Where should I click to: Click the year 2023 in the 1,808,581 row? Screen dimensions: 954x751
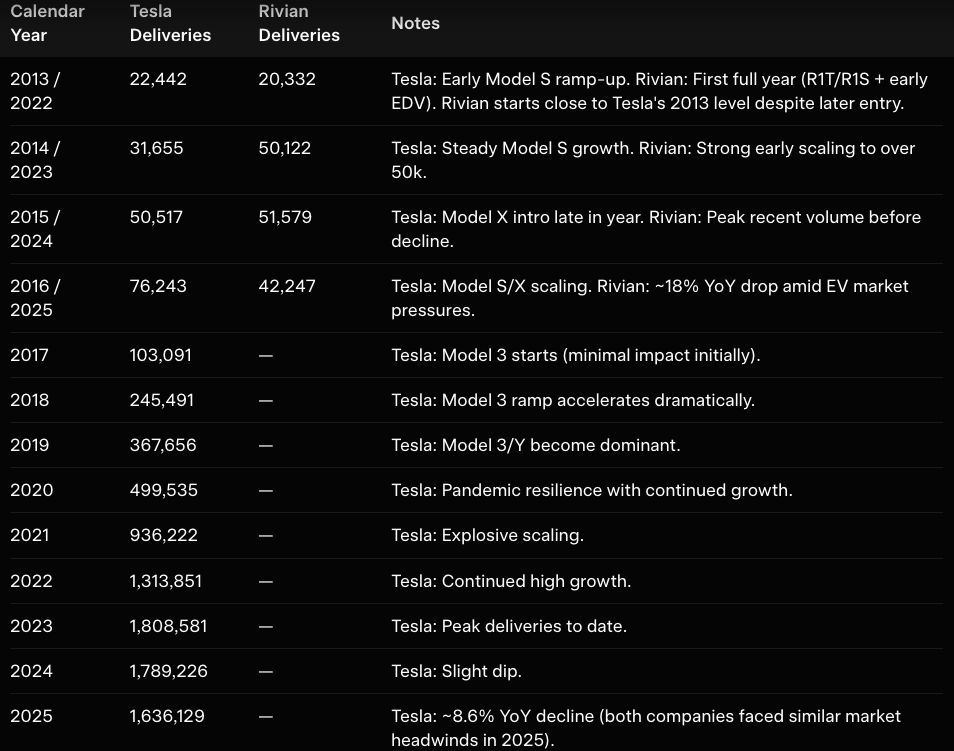coord(32,626)
